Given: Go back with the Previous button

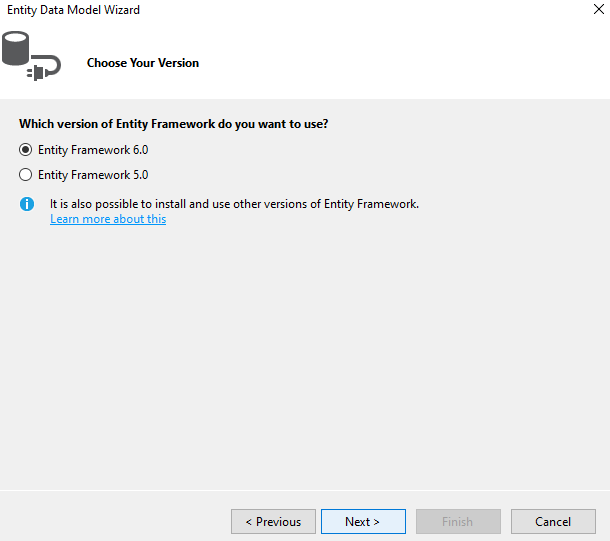Looking at the screenshot, I should [x=273, y=522].
